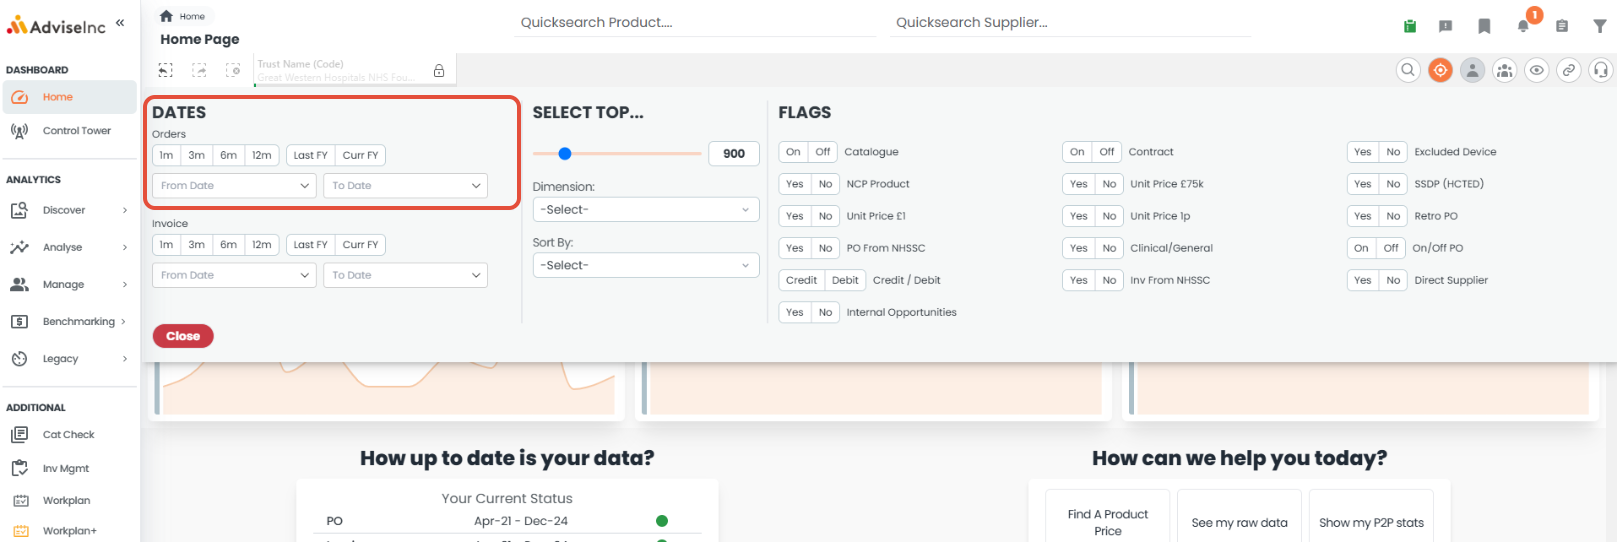Open Orders From Date dropdown
Viewport: 1617px width, 542px height.
click(235, 186)
